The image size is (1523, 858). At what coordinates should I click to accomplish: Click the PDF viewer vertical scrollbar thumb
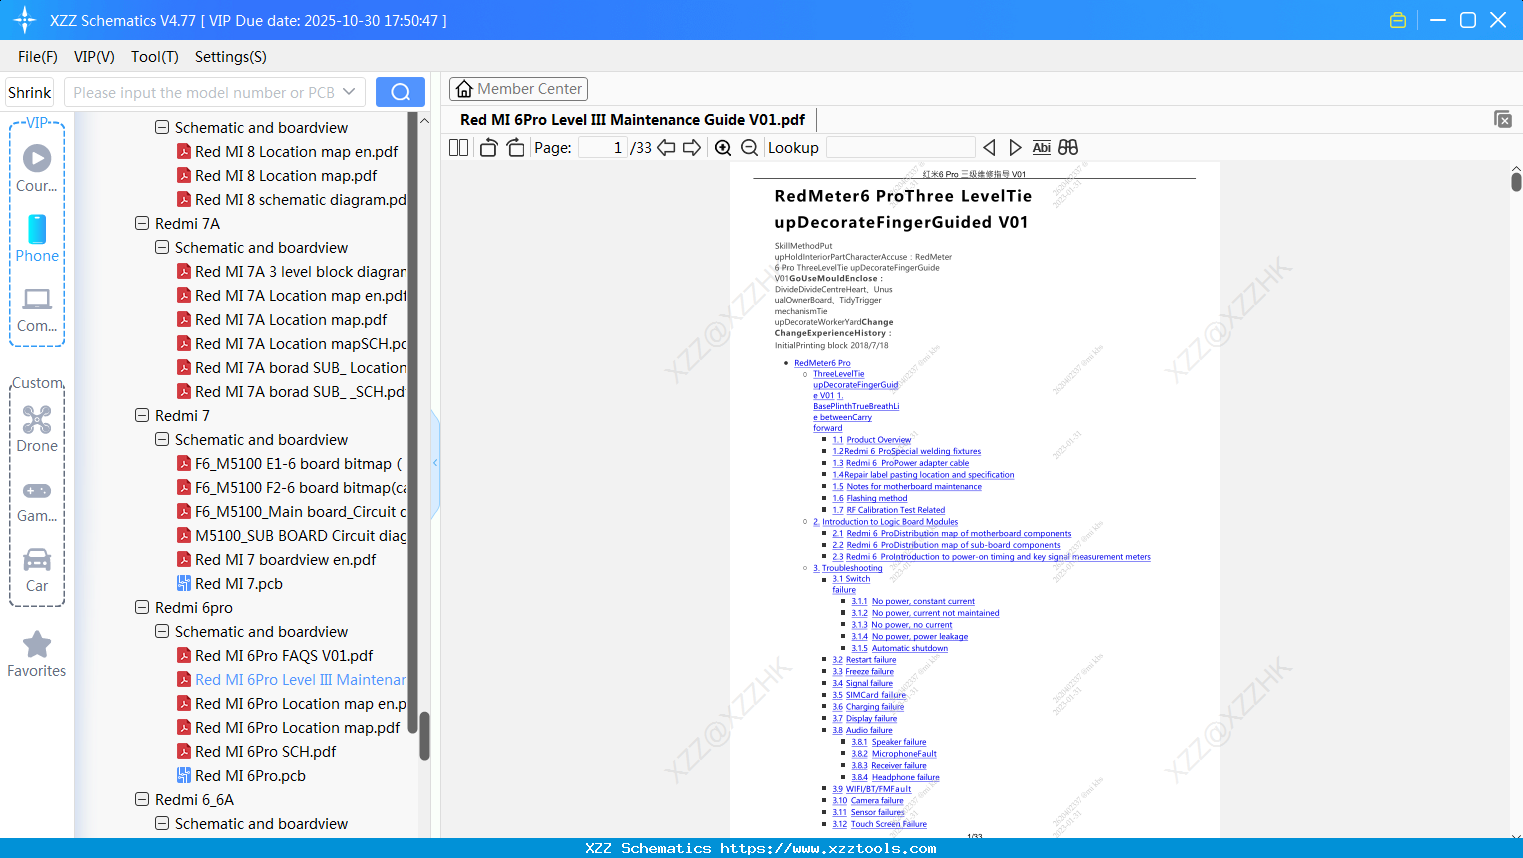click(x=1516, y=181)
